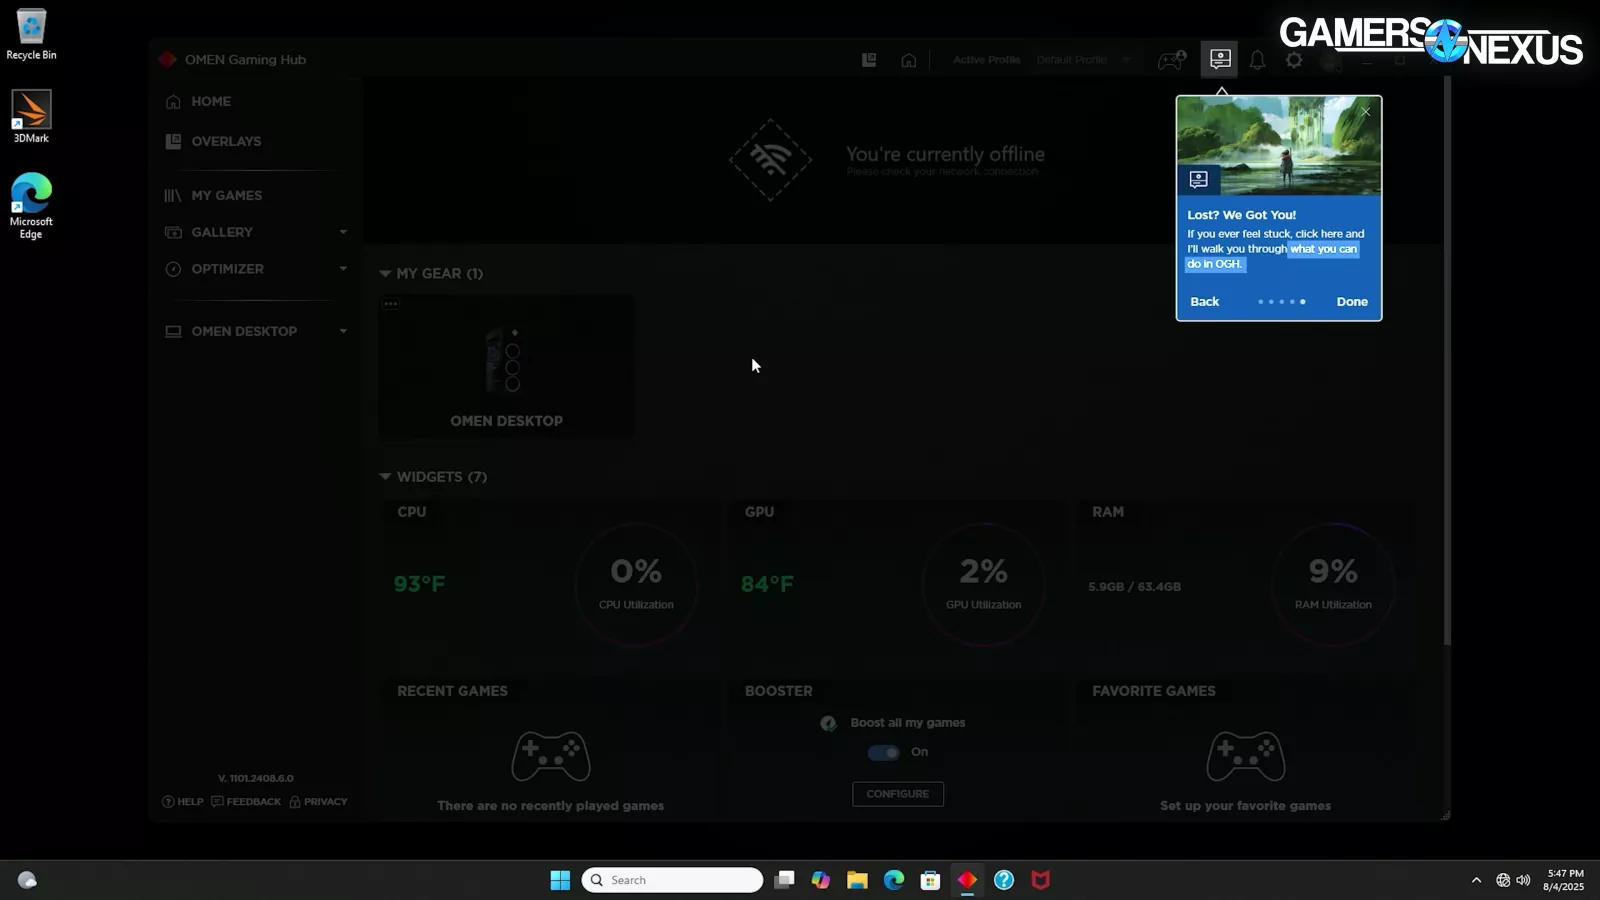Expand the Optimizer sidebar section

coord(343,269)
